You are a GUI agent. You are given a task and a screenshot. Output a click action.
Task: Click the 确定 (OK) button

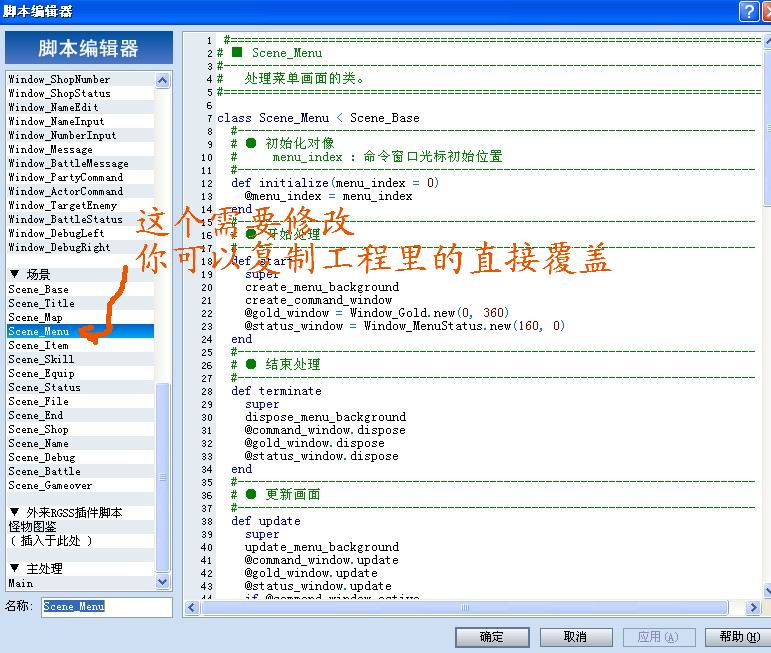click(492, 637)
